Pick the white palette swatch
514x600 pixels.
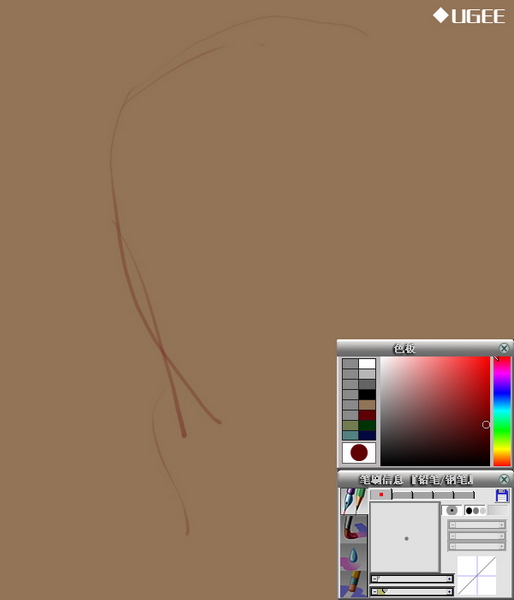(367, 364)
